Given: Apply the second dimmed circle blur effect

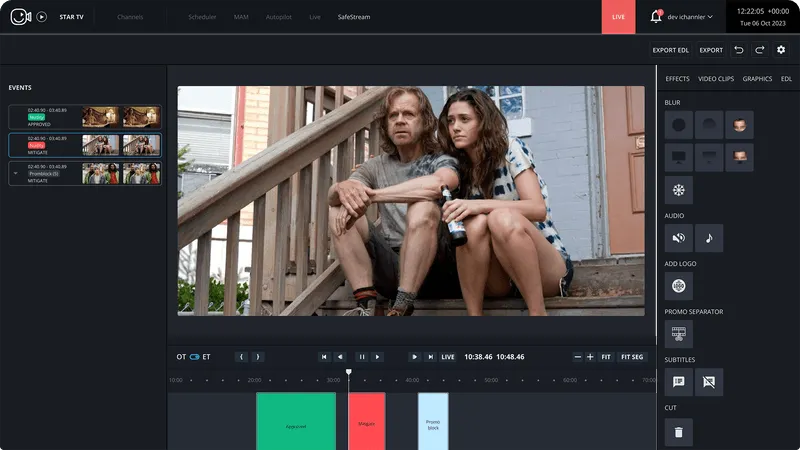Looking at the screenshot, I should [x=709, y=125].
